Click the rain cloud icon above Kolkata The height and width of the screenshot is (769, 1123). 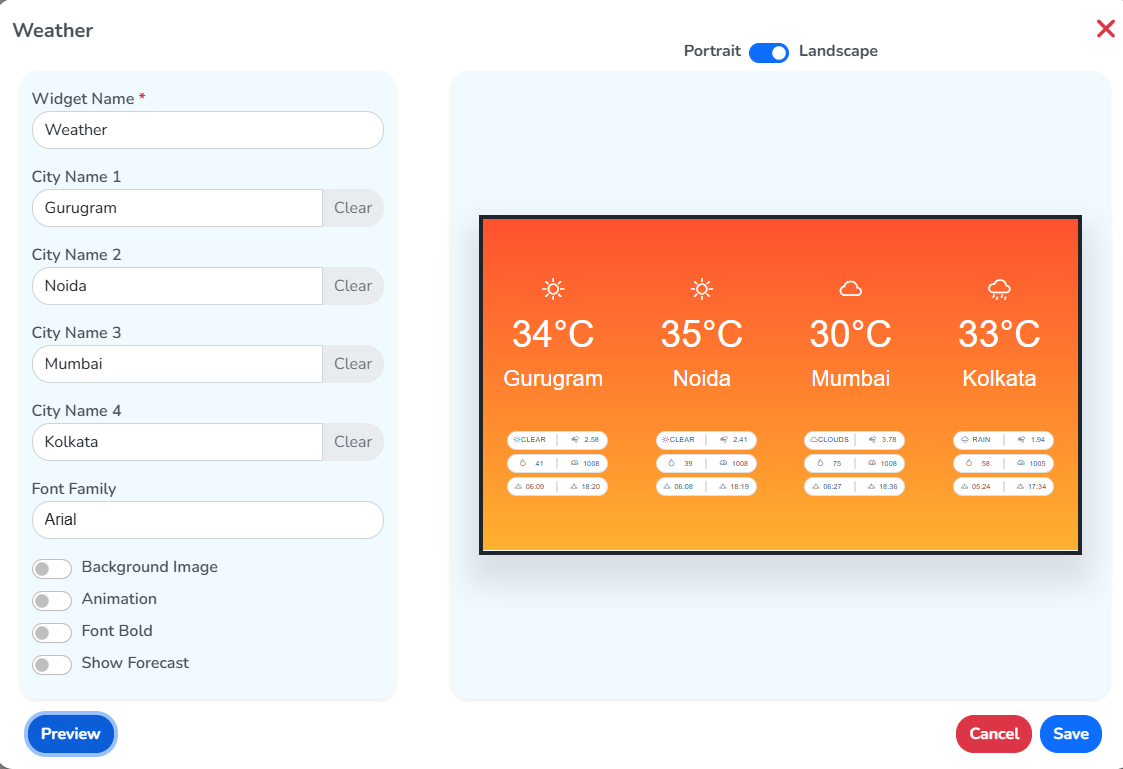pos(999,289)
